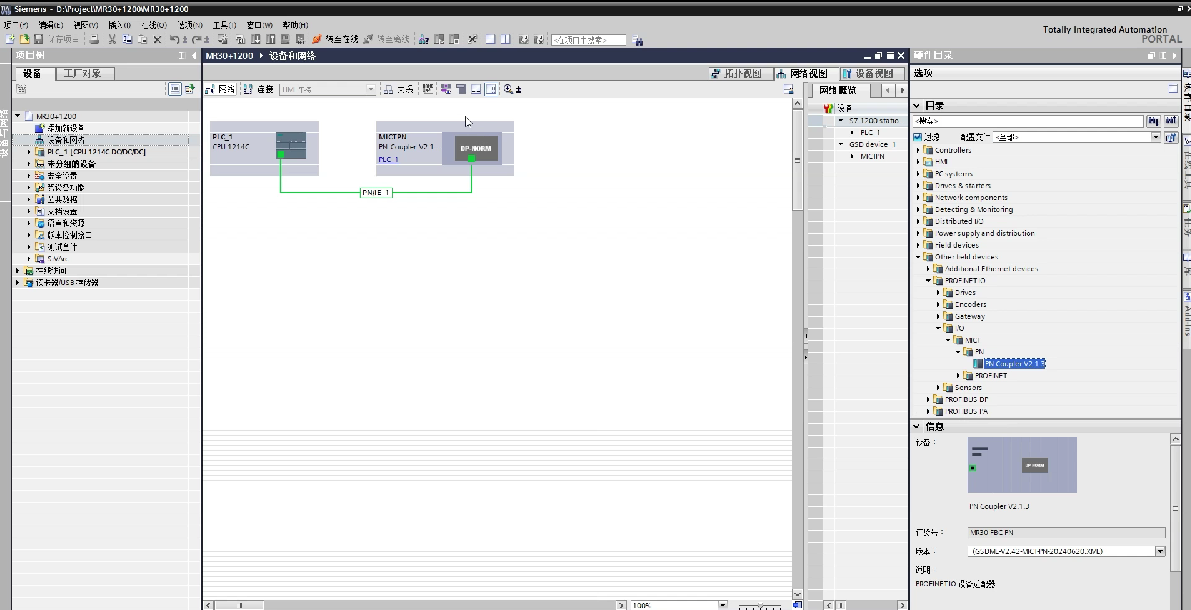Expand the PLC_1 [CPU 1214C] tree node
Image resolution: width=1191 pixels, height=610 pixels.
[x=30, y=152]
